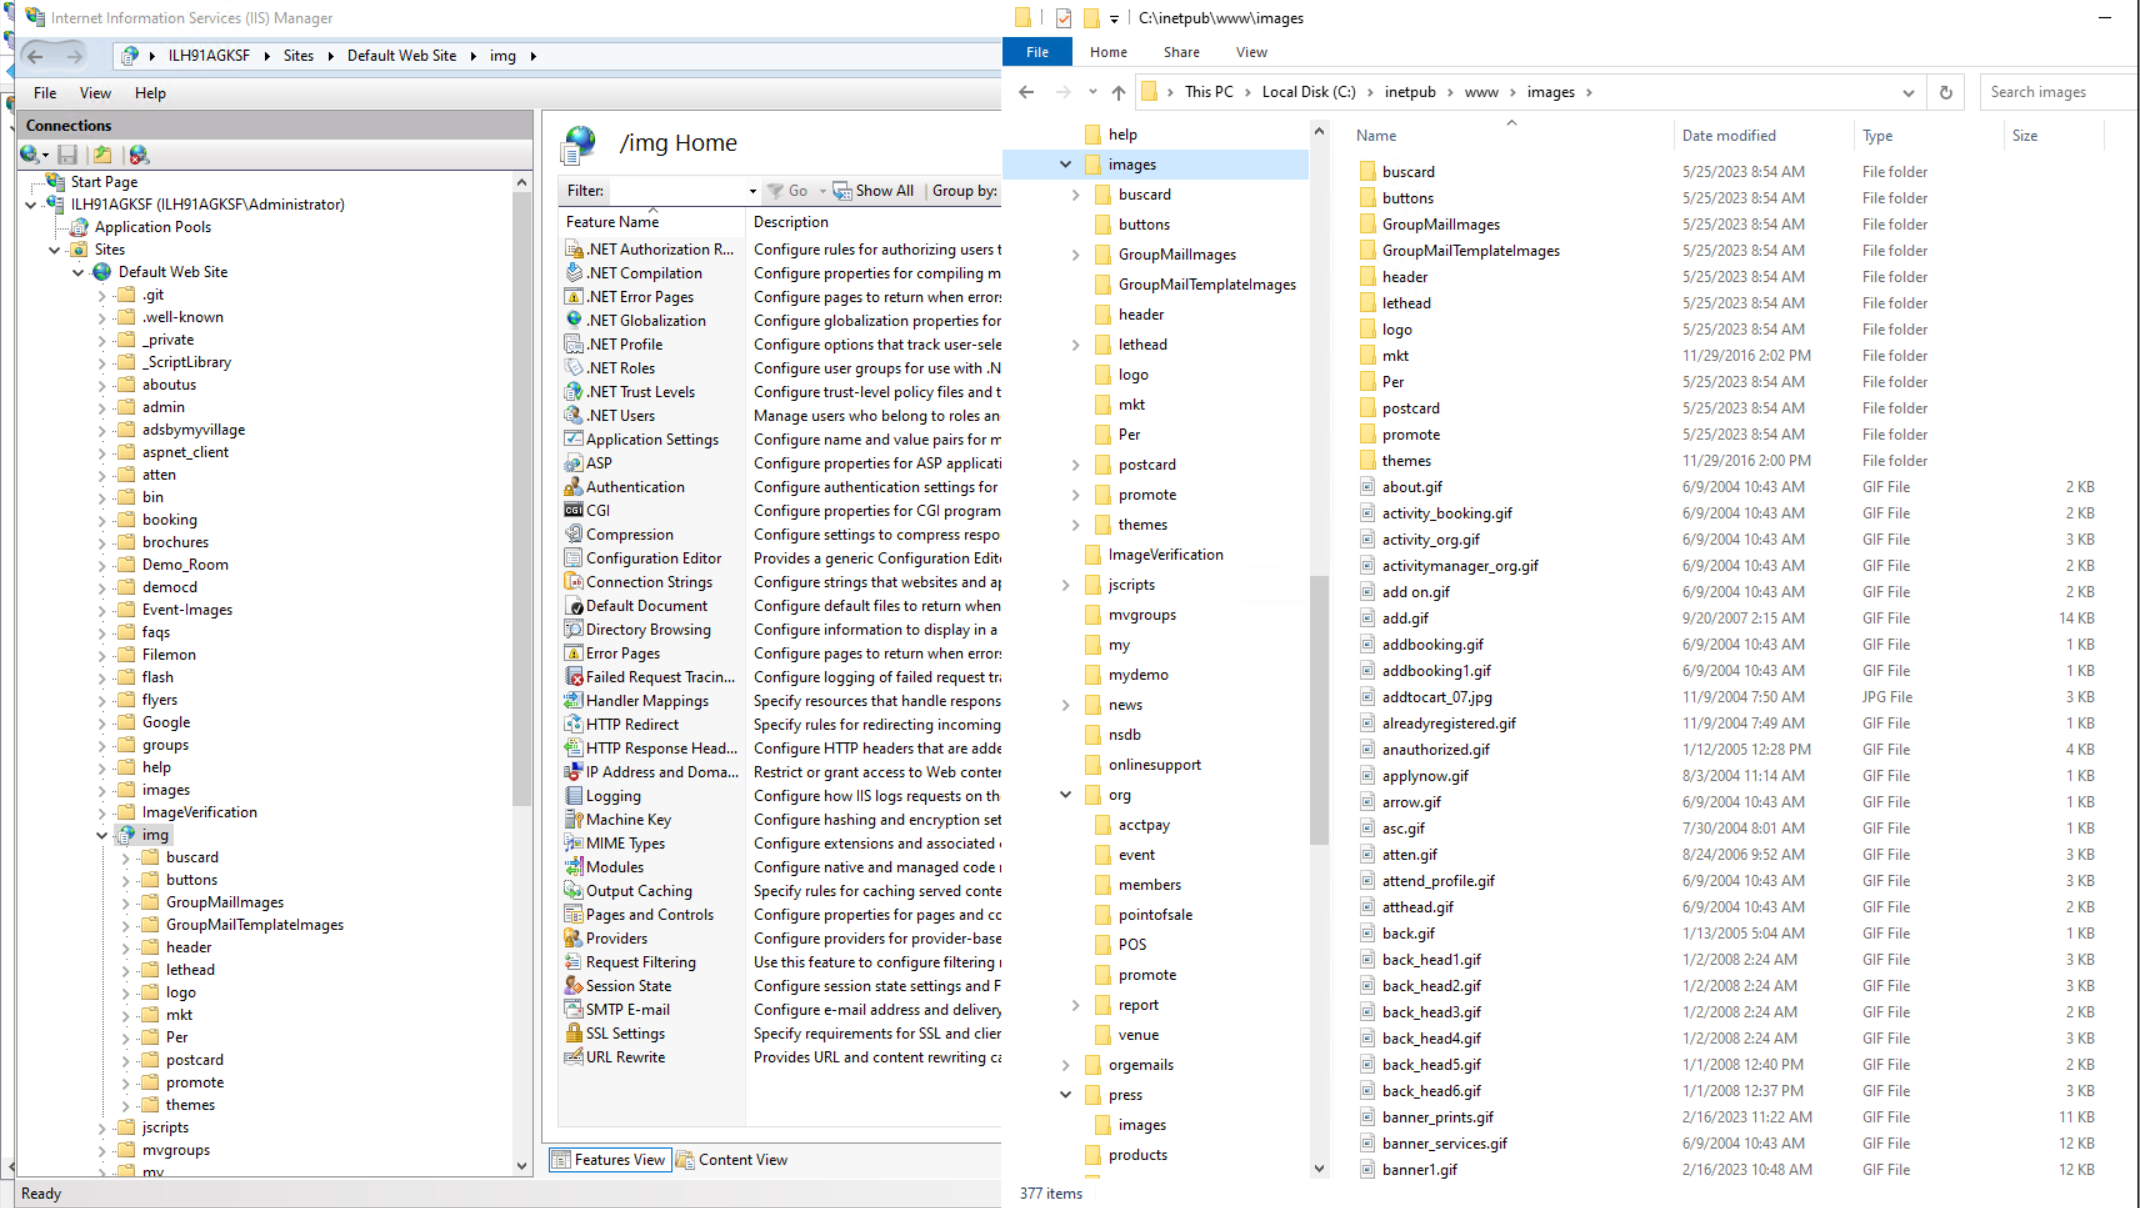2140x1208 pixels.
Task: Sort by Date modified column header
Action: 1729,135
